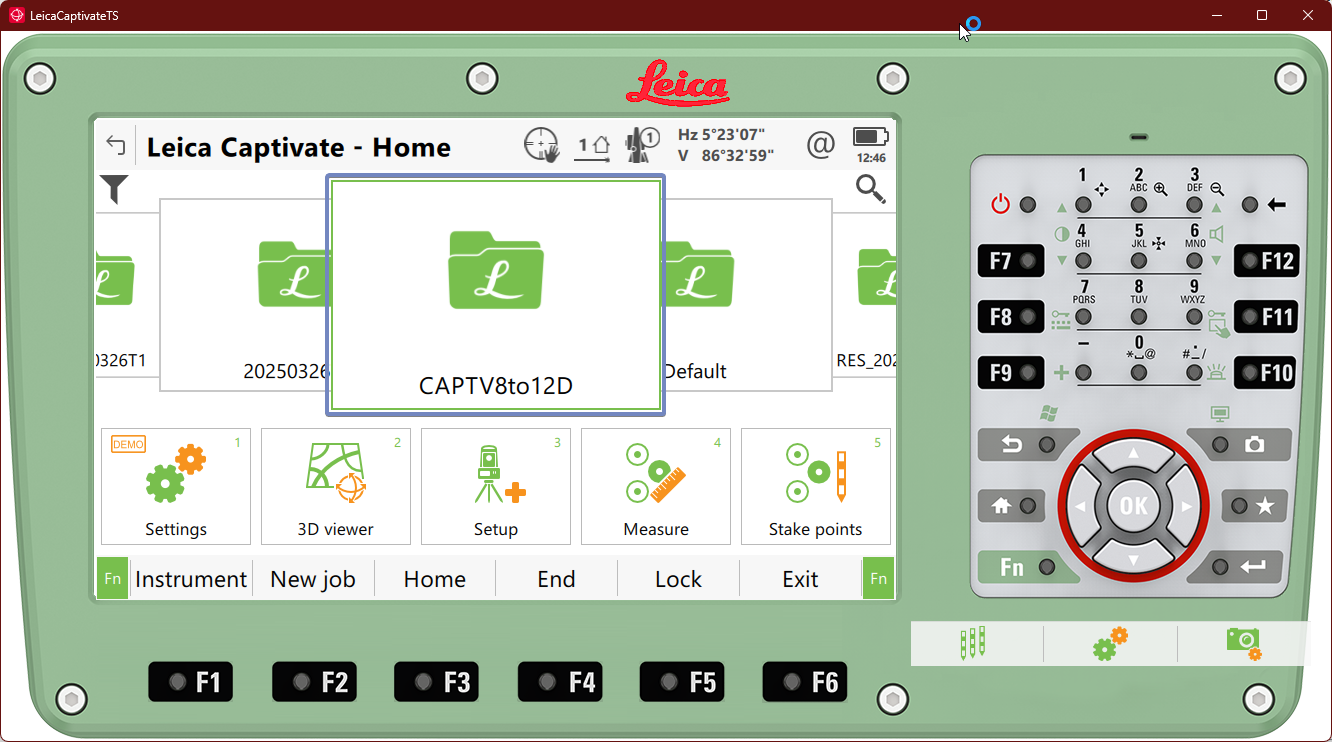
Task: Click the F12 function key
Action: click(x=1266, y=261)
